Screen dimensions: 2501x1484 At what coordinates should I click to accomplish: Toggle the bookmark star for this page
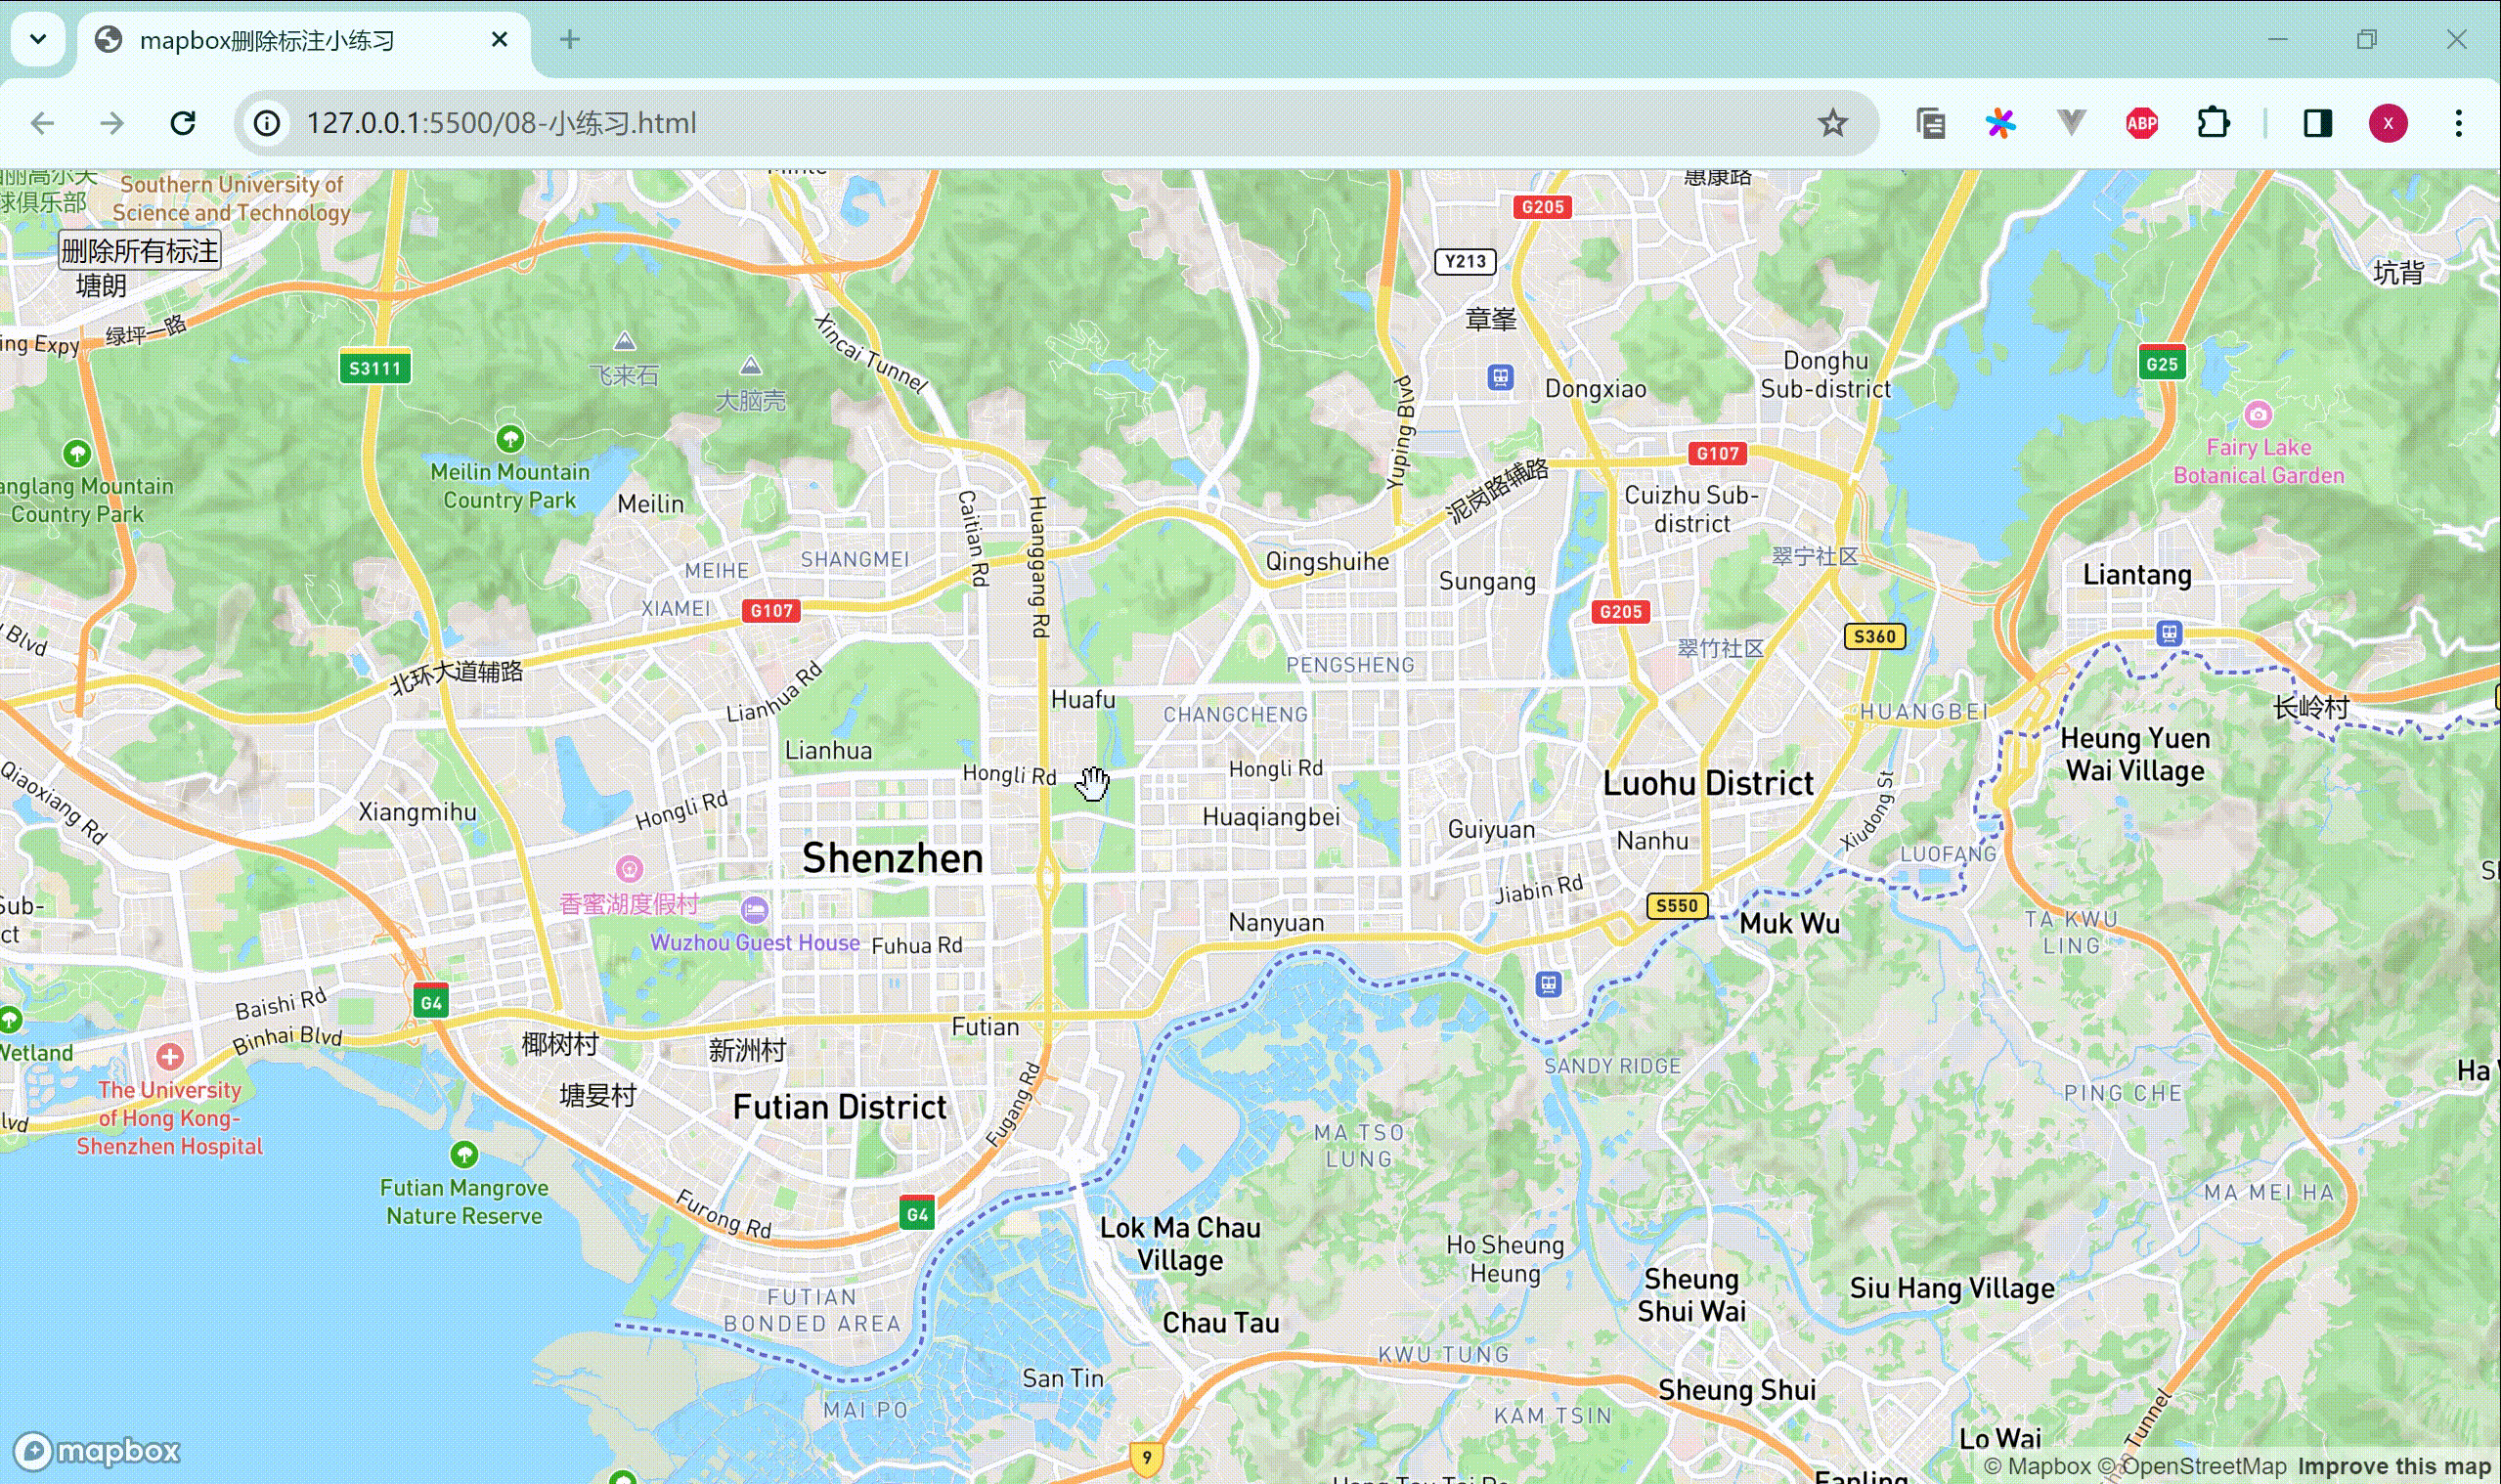(x=1835, y=123)
